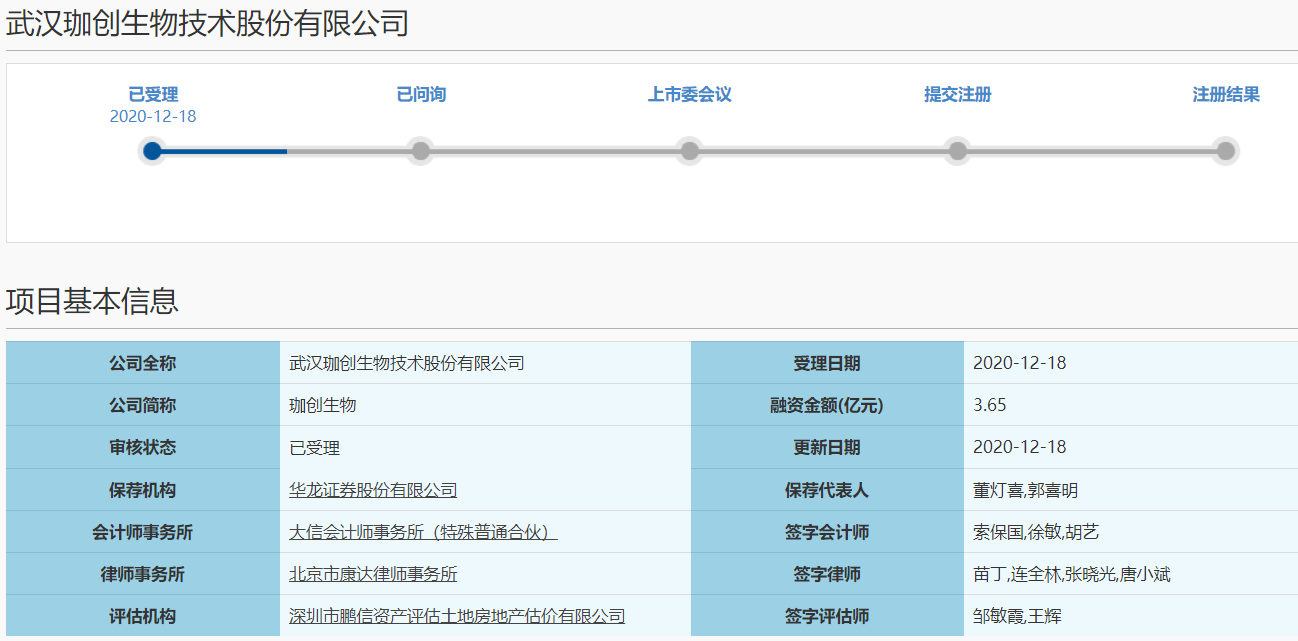Viewport: 1298px width, 641px height.
Task: Open the 华龙证券股份有限公司 sponsor link
Action: [x=372, y=490]
